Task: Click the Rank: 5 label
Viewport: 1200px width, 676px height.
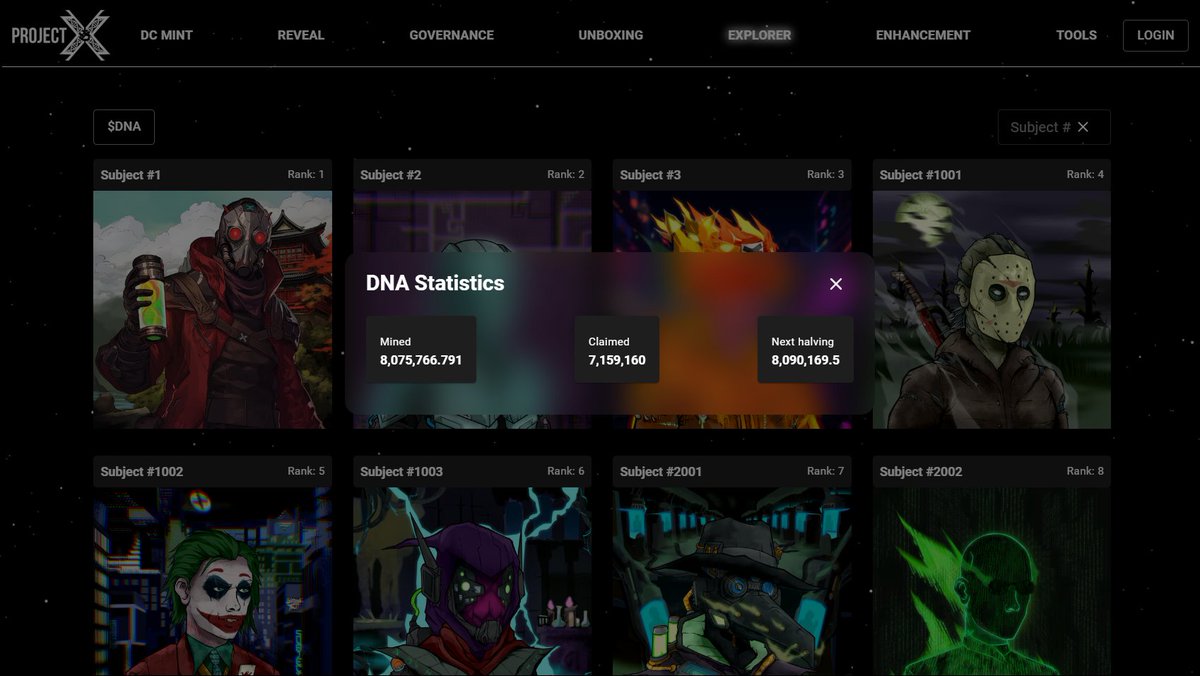Action: click(306, 471)
